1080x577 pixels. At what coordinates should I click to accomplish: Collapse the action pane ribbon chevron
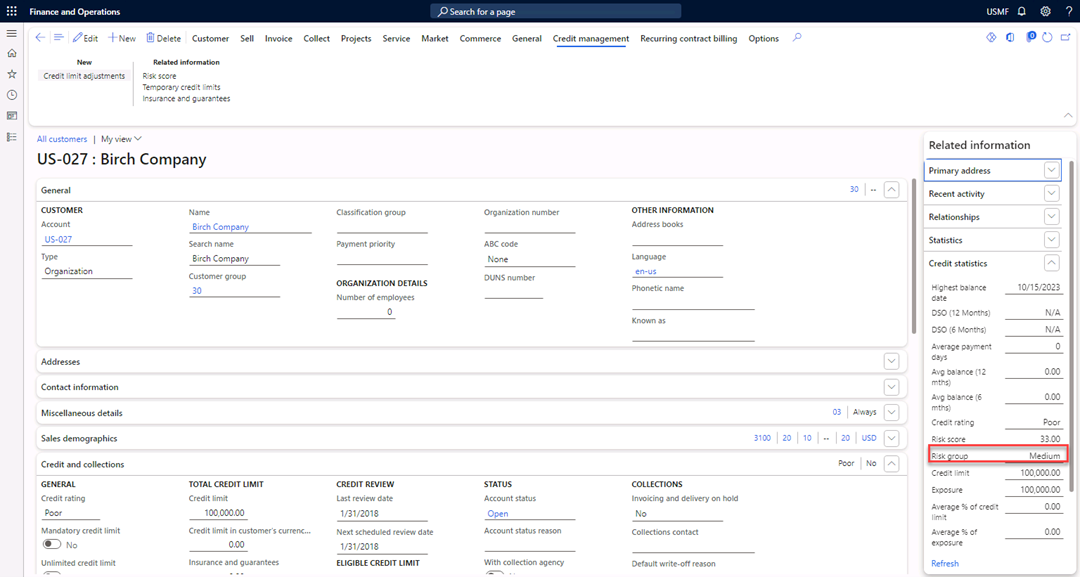pos(1068,116)
